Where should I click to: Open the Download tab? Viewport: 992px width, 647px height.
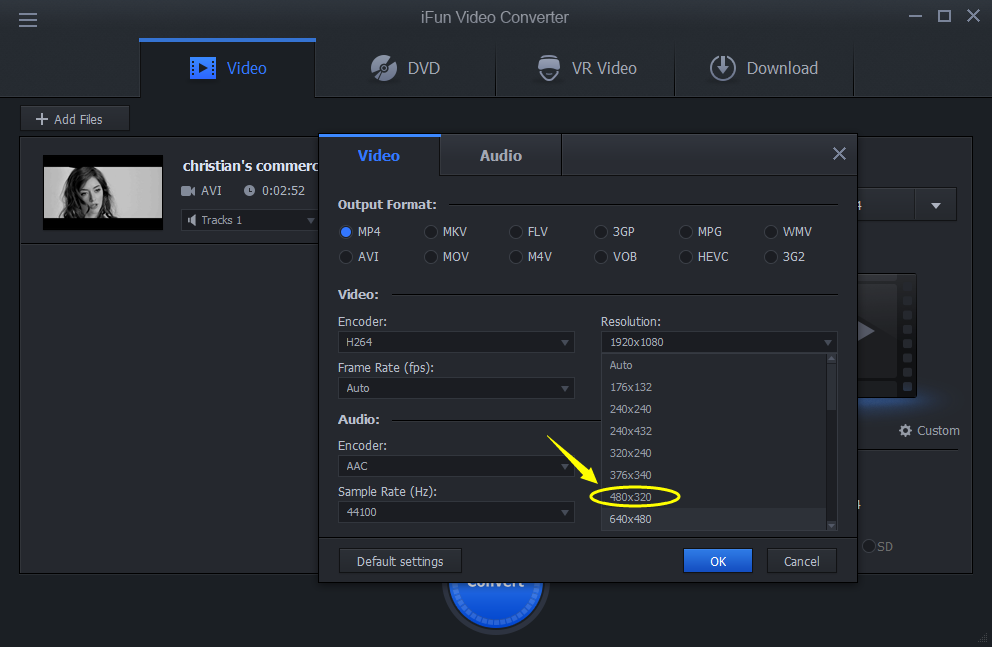click(x=764, y=68)
